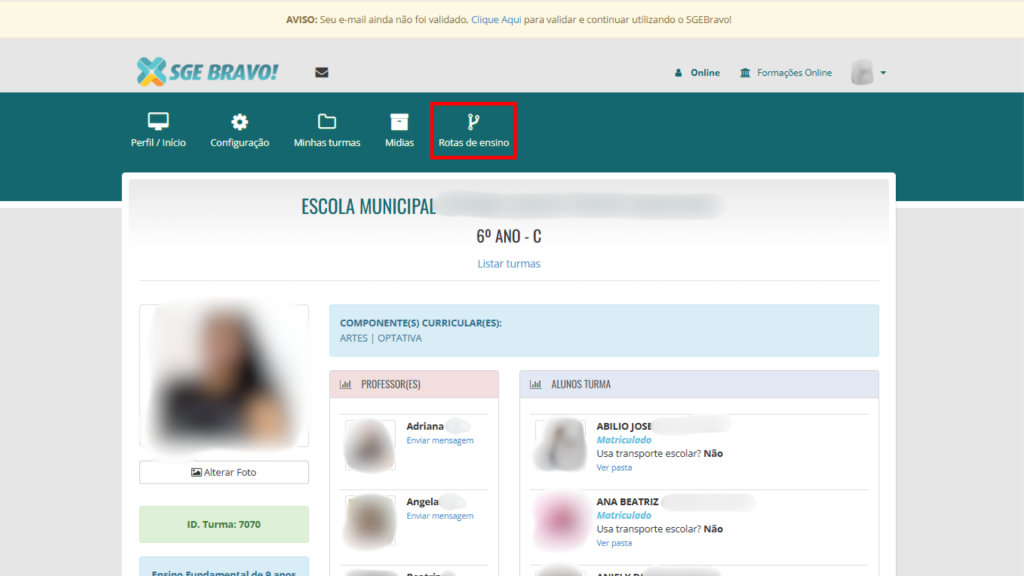1024x576 pixels.
Task: Open the Listar turmas link
Action: click(x=509, y=264)
